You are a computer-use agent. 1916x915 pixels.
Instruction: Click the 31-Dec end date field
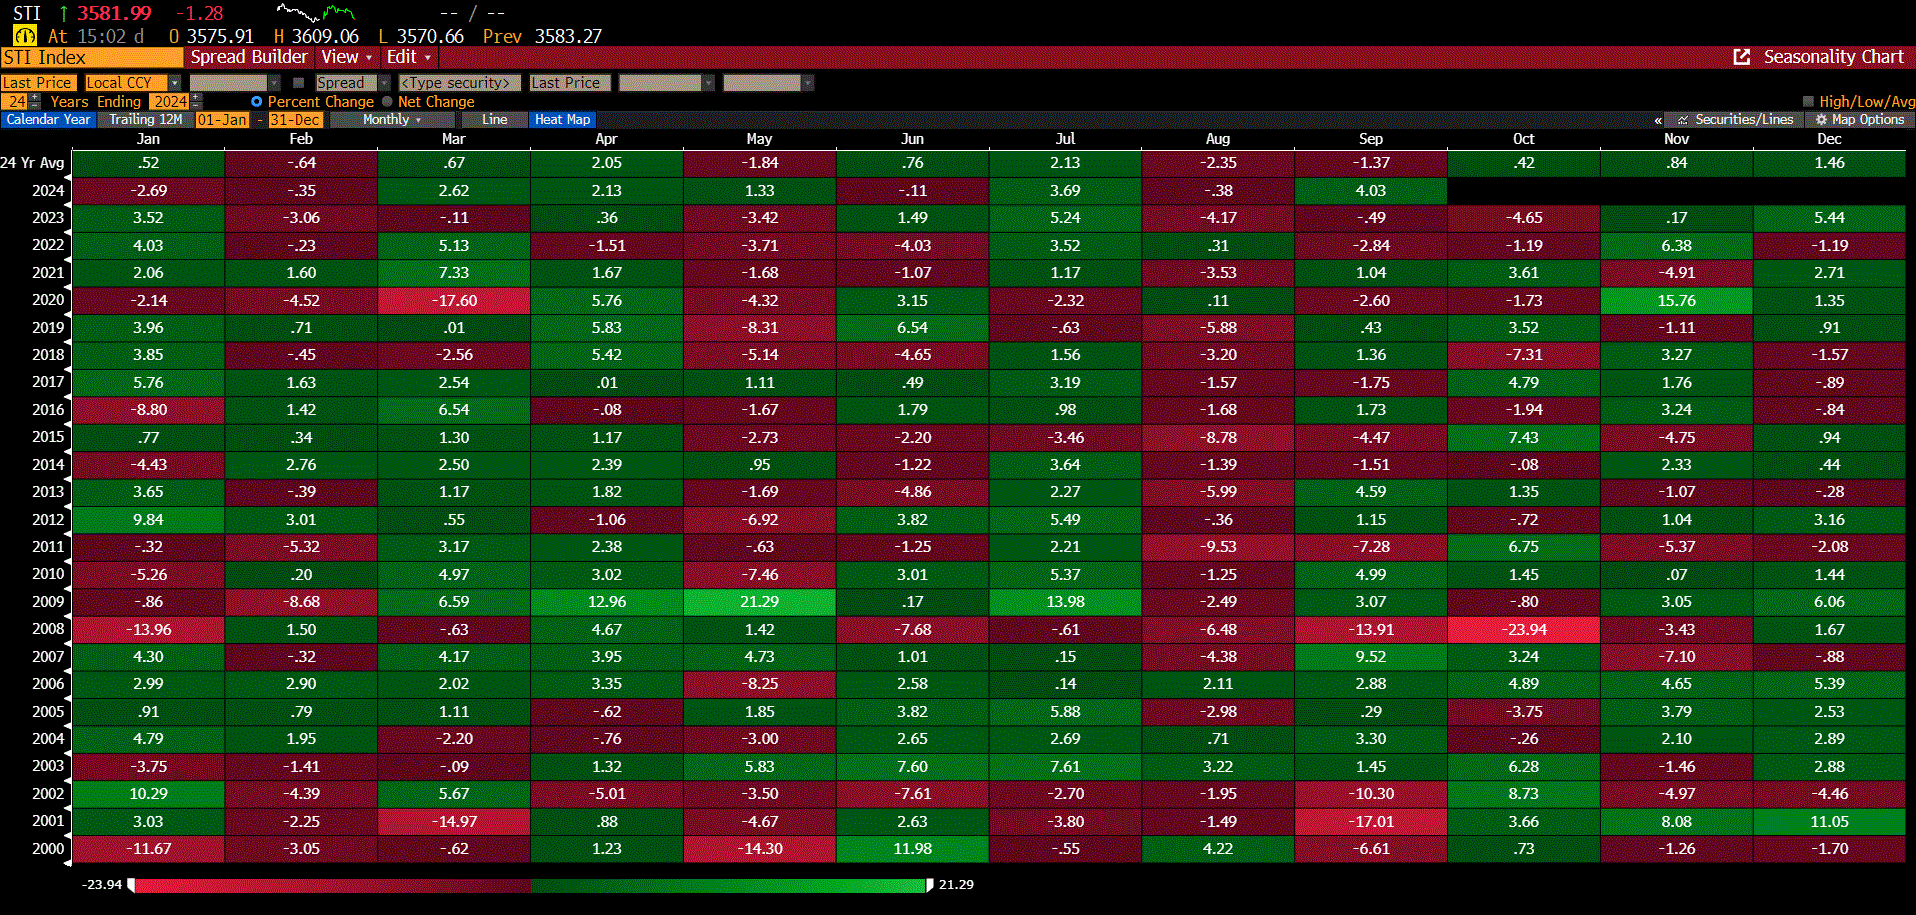click(x=295, y=120)
